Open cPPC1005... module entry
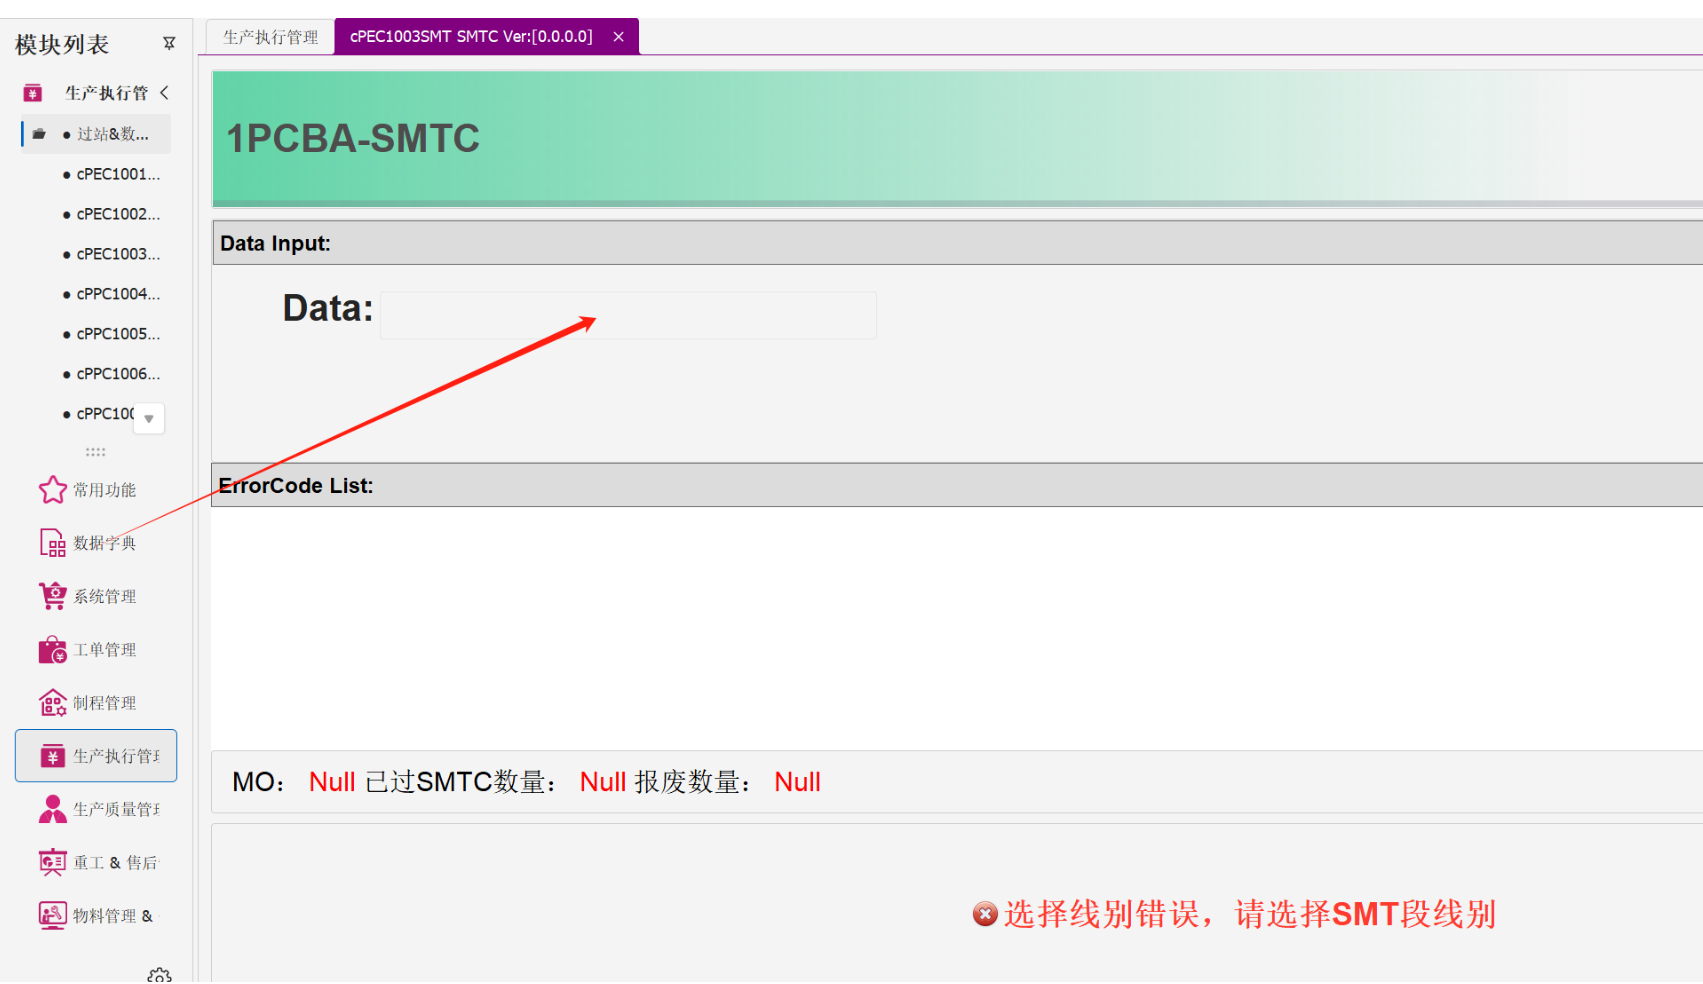This screenshot has height=984, width=1703. click(118, 334)
